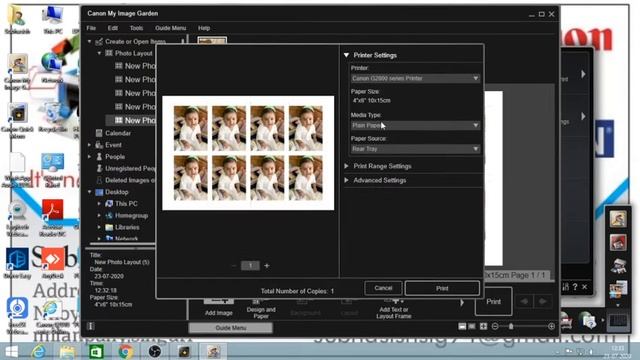Click the toolbar scroll right arrow
Viewport: 640px width, 360px height.
pos(462,302)
